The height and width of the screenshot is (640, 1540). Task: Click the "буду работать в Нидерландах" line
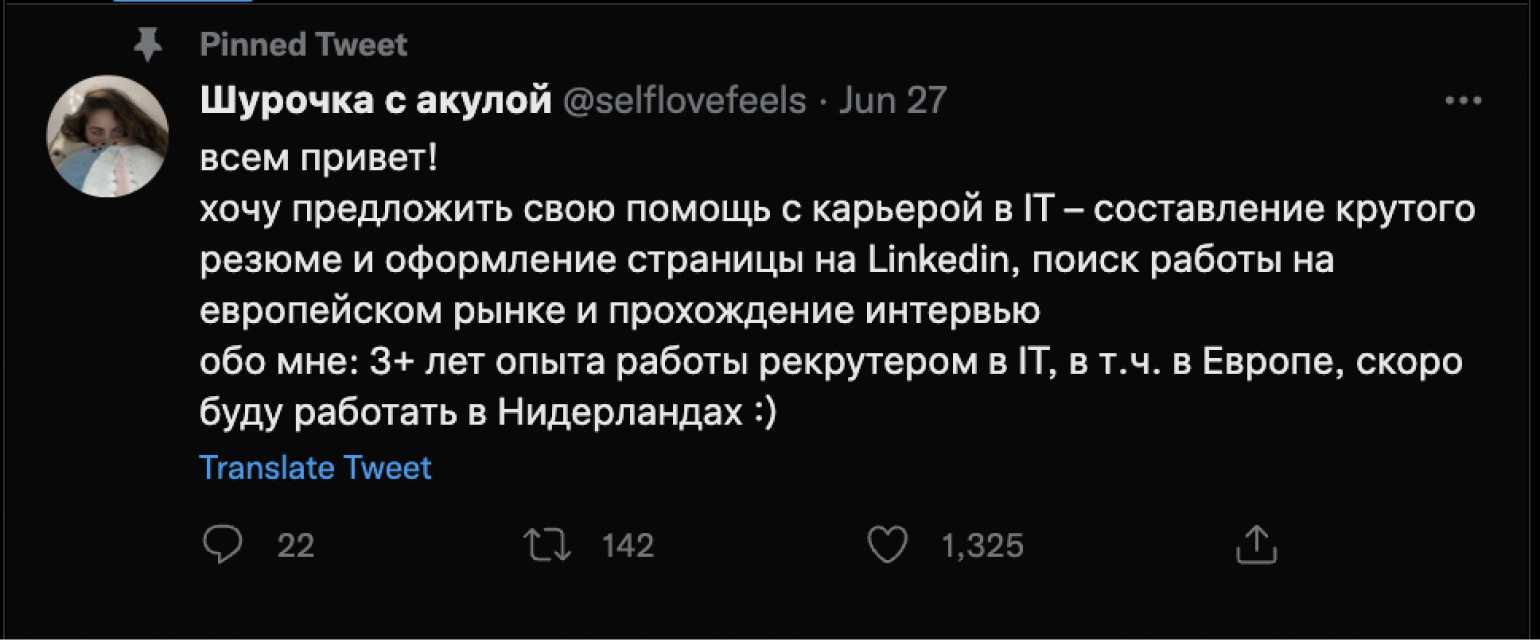(x=488, y=414)
